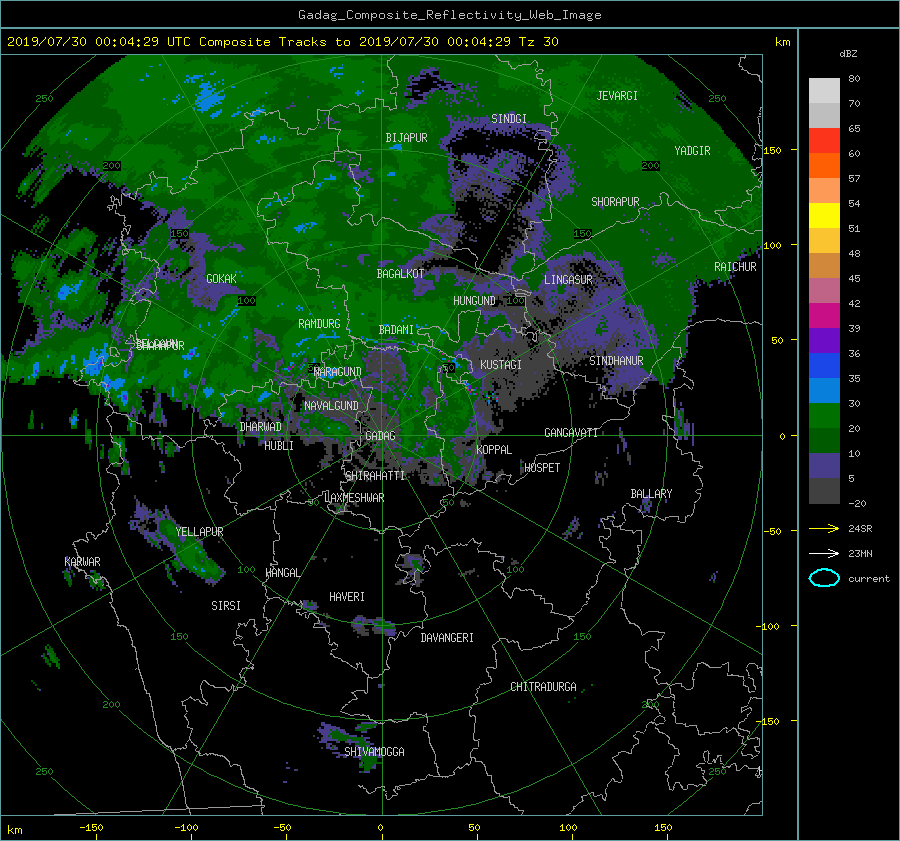Screen dimensions: 900x841
Task: Click the cyan 'current' ellipse legend icon
Action: pyautogui.click(x=824, y=578)
